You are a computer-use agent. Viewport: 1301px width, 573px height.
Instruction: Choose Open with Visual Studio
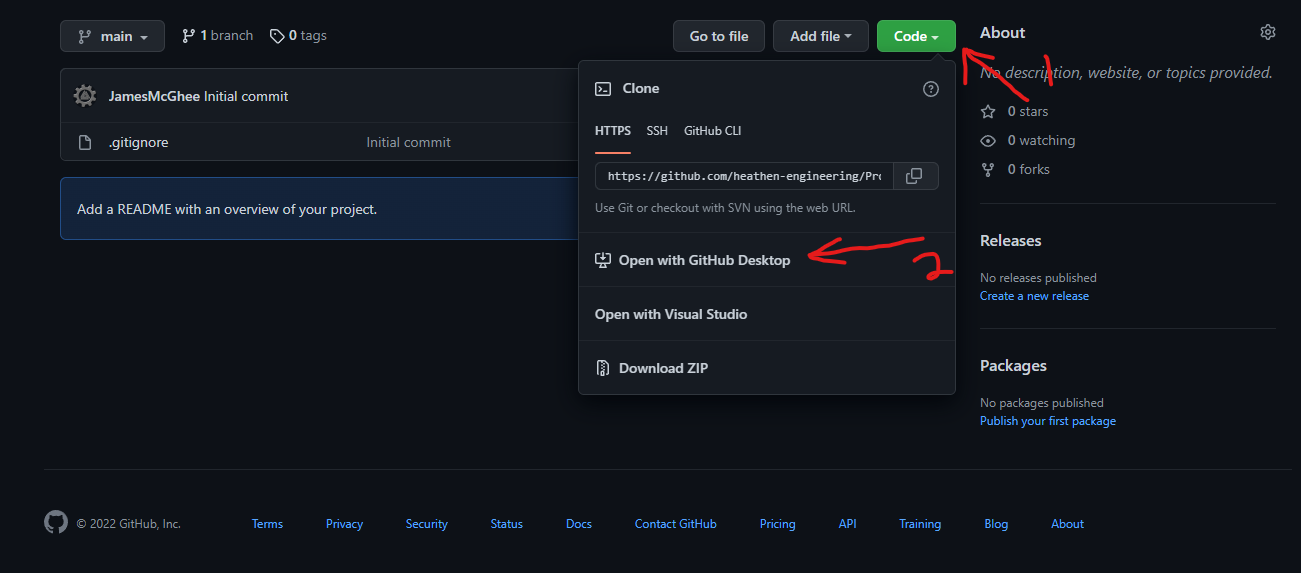(671, 314)
